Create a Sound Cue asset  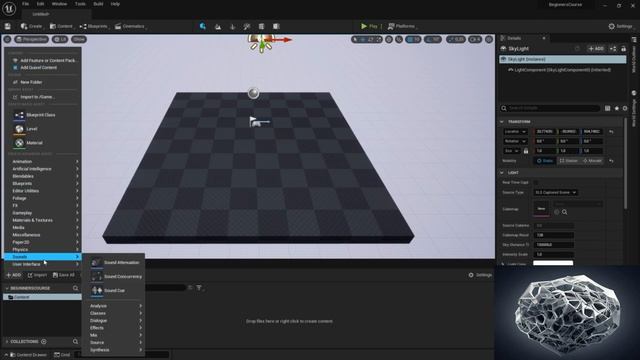pos(114,290)
